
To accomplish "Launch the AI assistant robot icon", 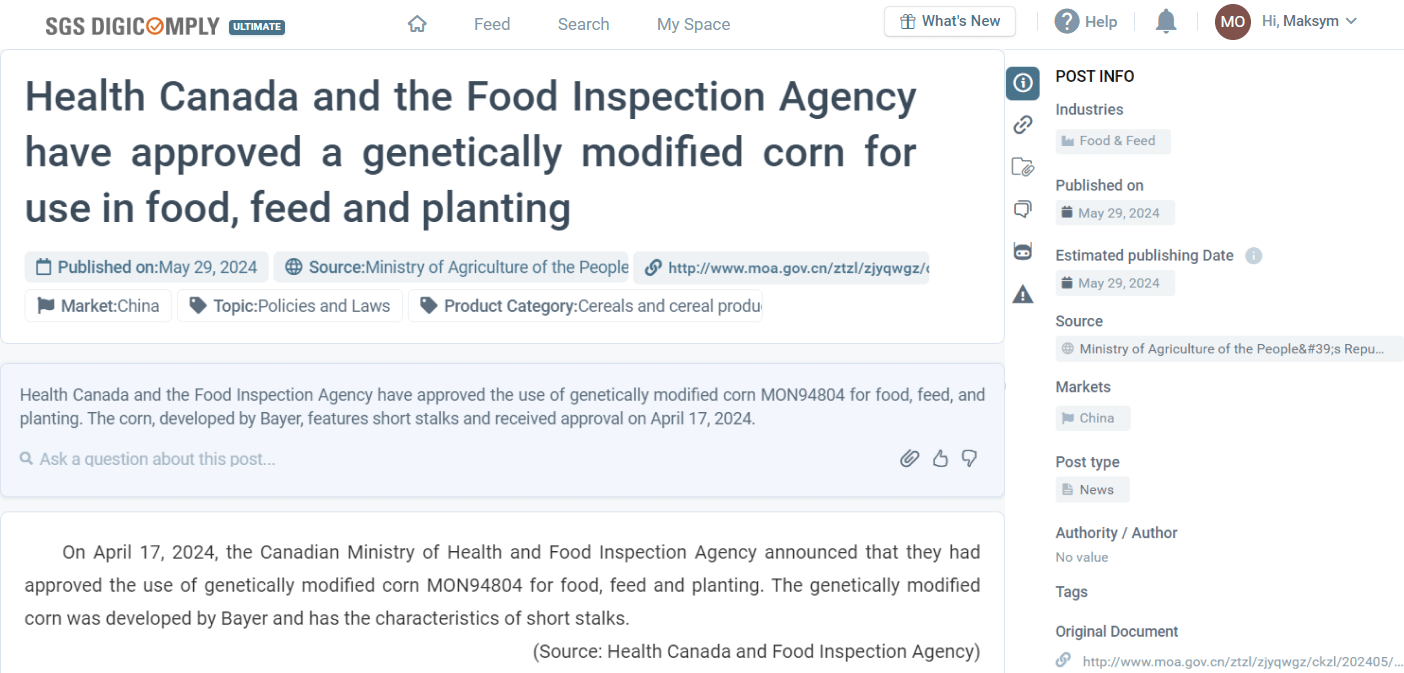I will (x=1022, y=251).
